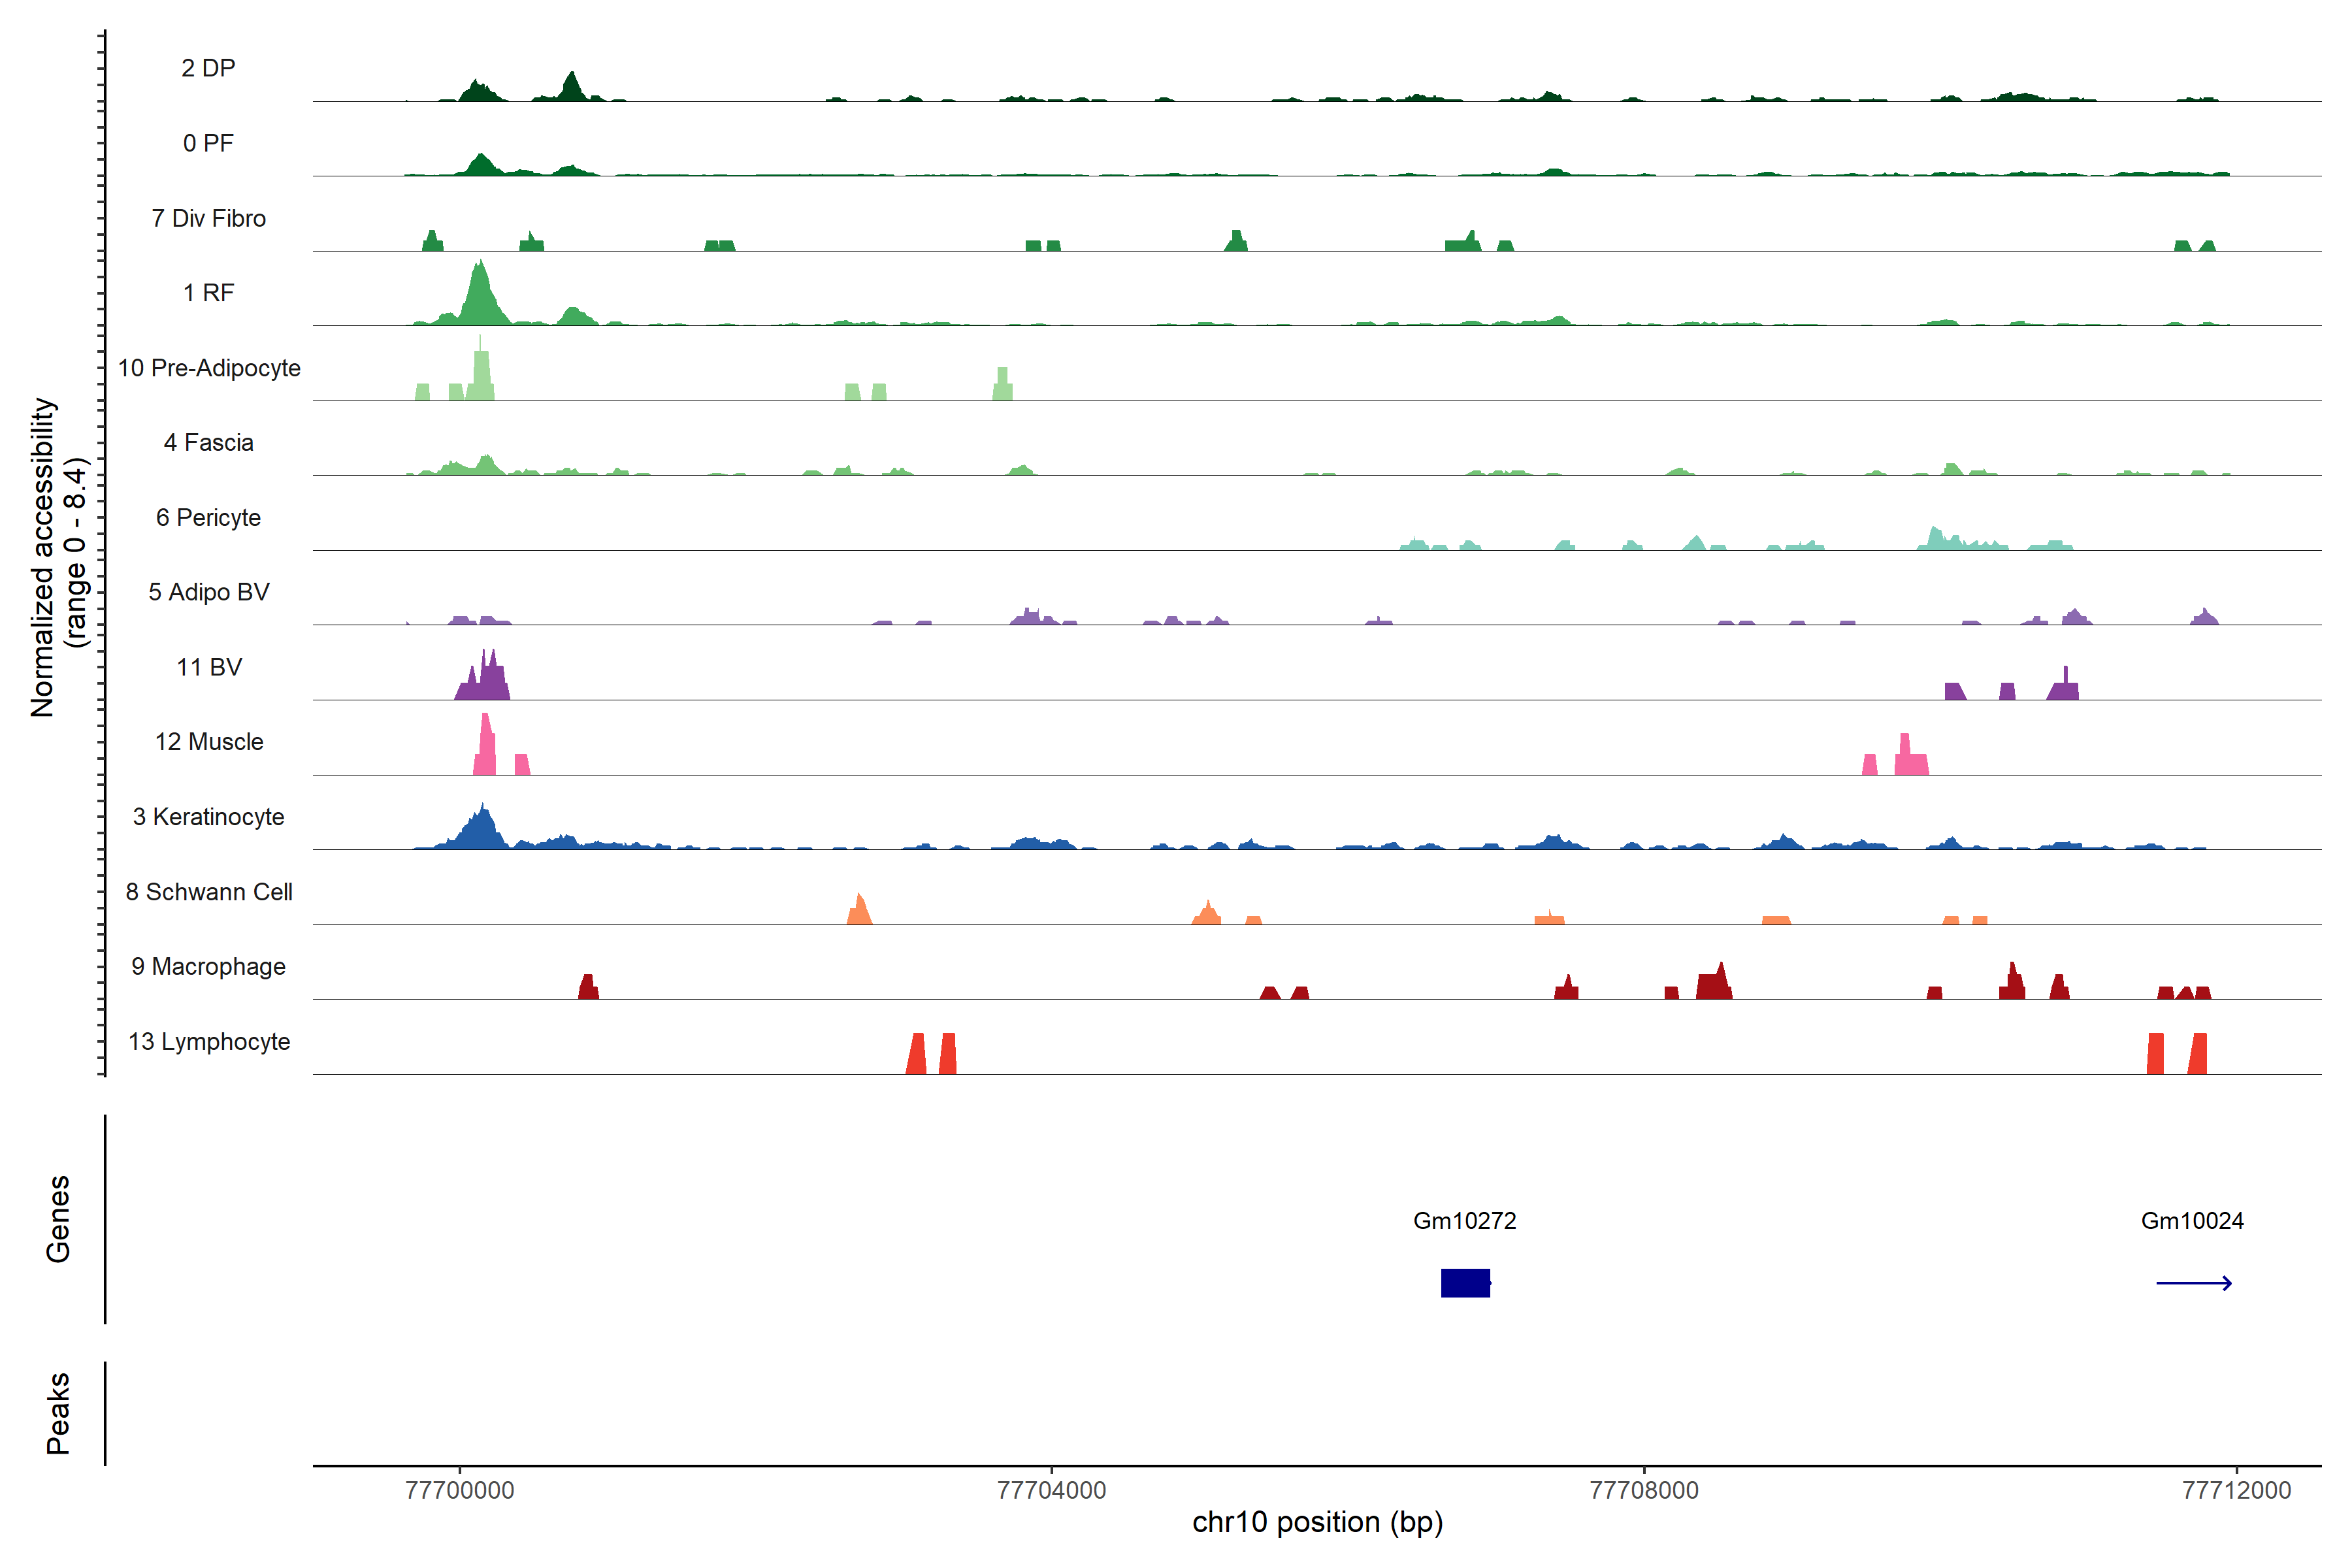Click the Gm10272 gene block

pyautogui.click(x=1465, y=1283)
